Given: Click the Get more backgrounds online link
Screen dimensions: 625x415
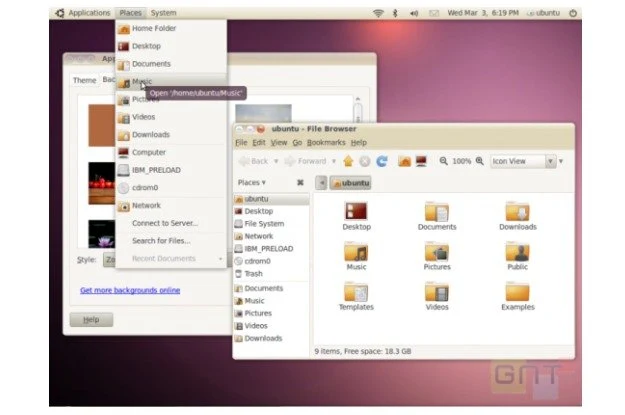Looking at the screenshot, I should (x=130, y=290).
